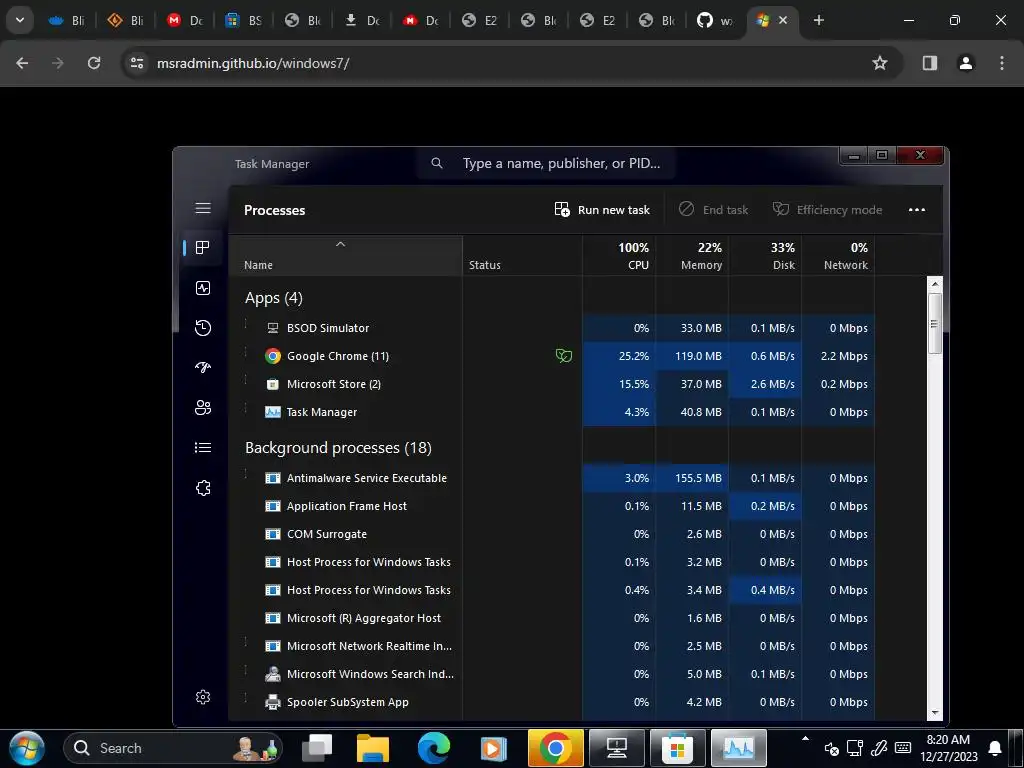Sort processes by the Status column
The height and width of the screenshot is (768, 1024).
(x=522, y=256)
